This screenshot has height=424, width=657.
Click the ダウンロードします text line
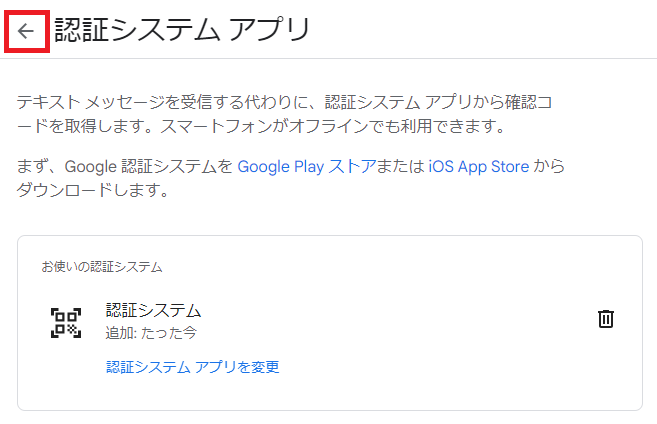(93, 190)
